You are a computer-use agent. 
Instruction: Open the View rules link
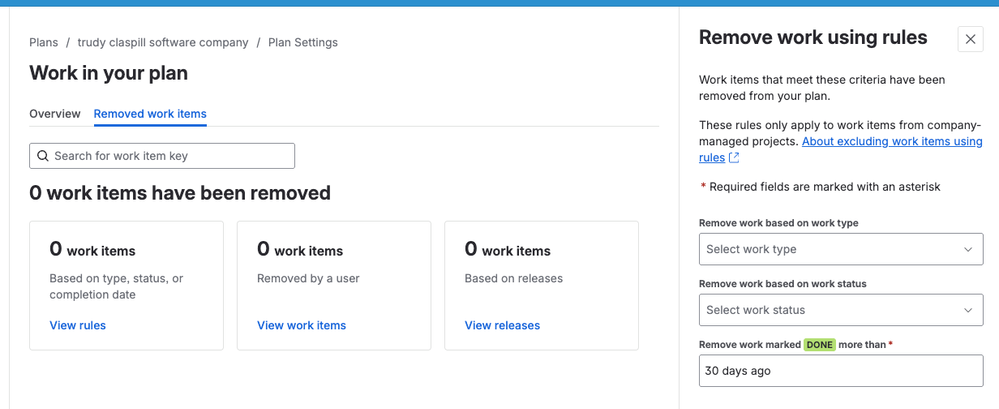pos(78,325)
